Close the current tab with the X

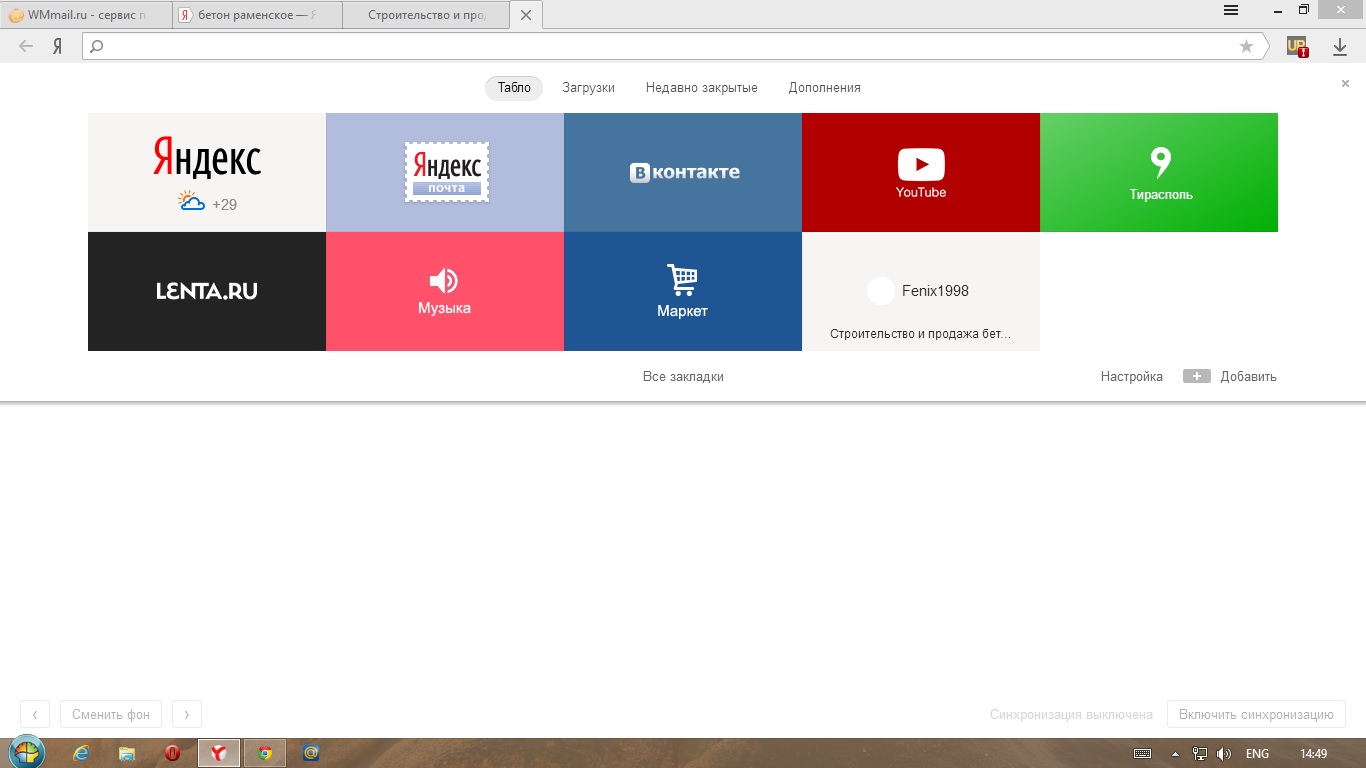(526, 15)
